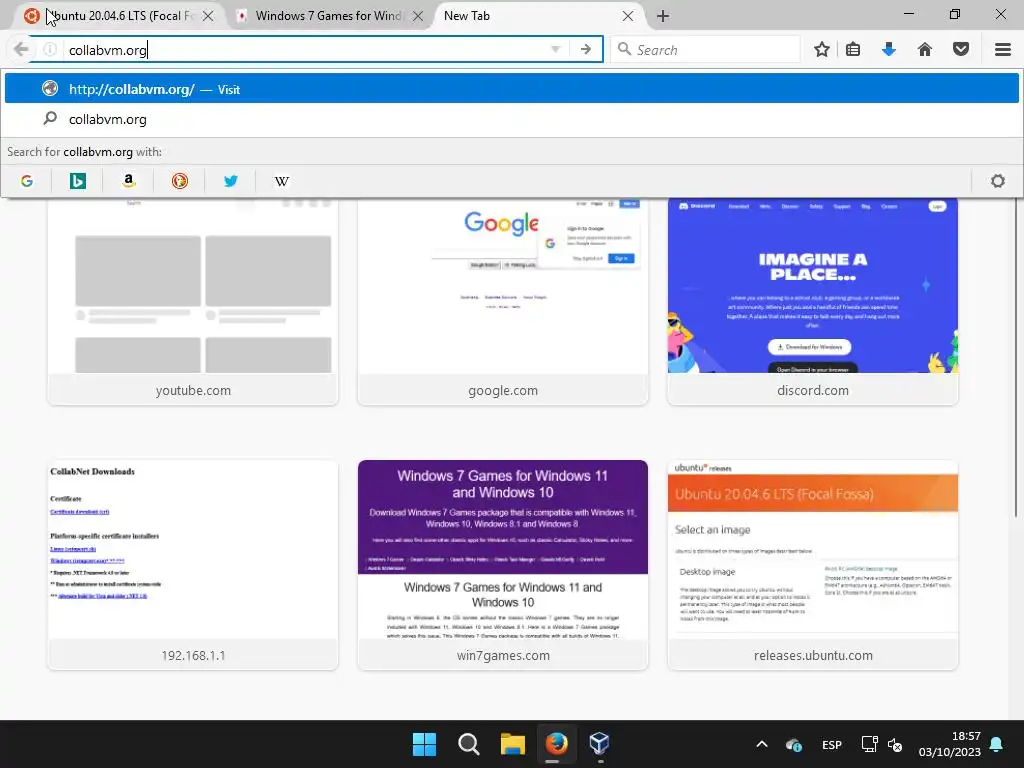Switch to Windows 7 Games tab

point(329,16)
